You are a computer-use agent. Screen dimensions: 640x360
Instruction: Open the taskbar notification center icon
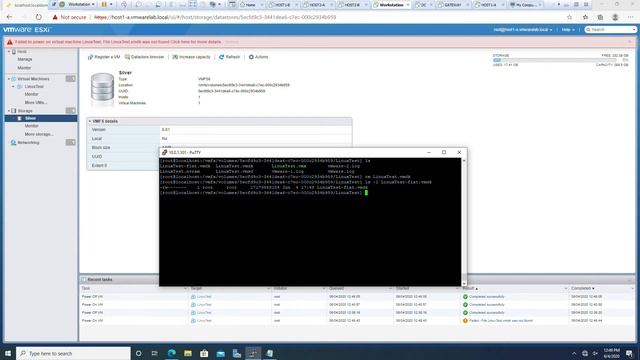(x=629, y=353)
